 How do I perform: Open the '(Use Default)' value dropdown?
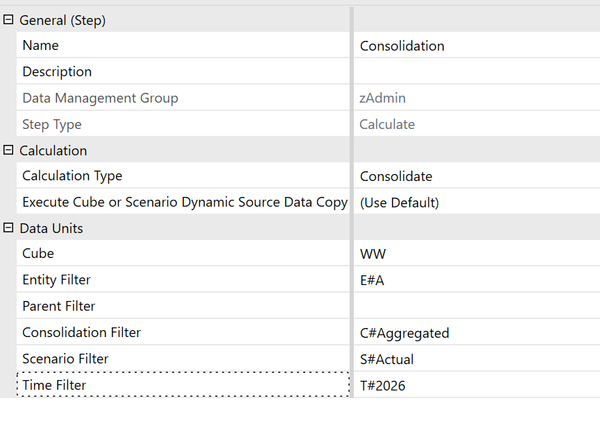pyautogui.click(x=399, y=202)
